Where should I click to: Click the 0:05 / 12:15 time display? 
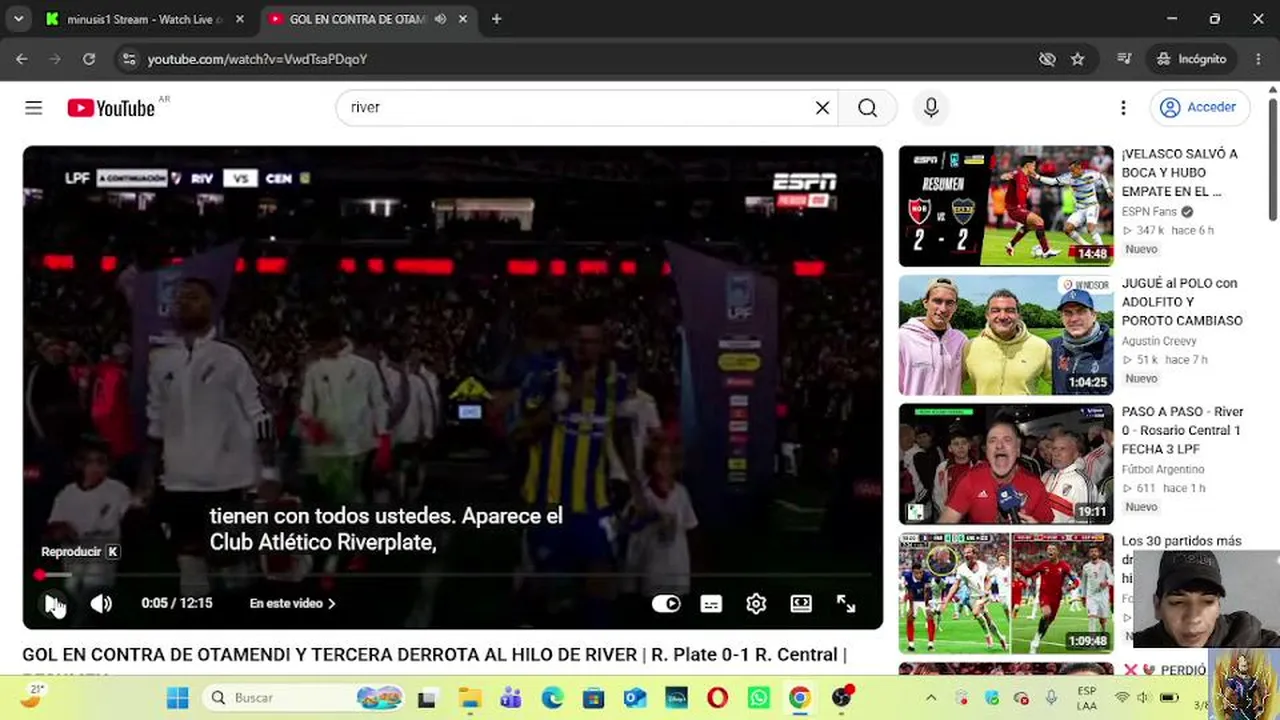[177, 603]
